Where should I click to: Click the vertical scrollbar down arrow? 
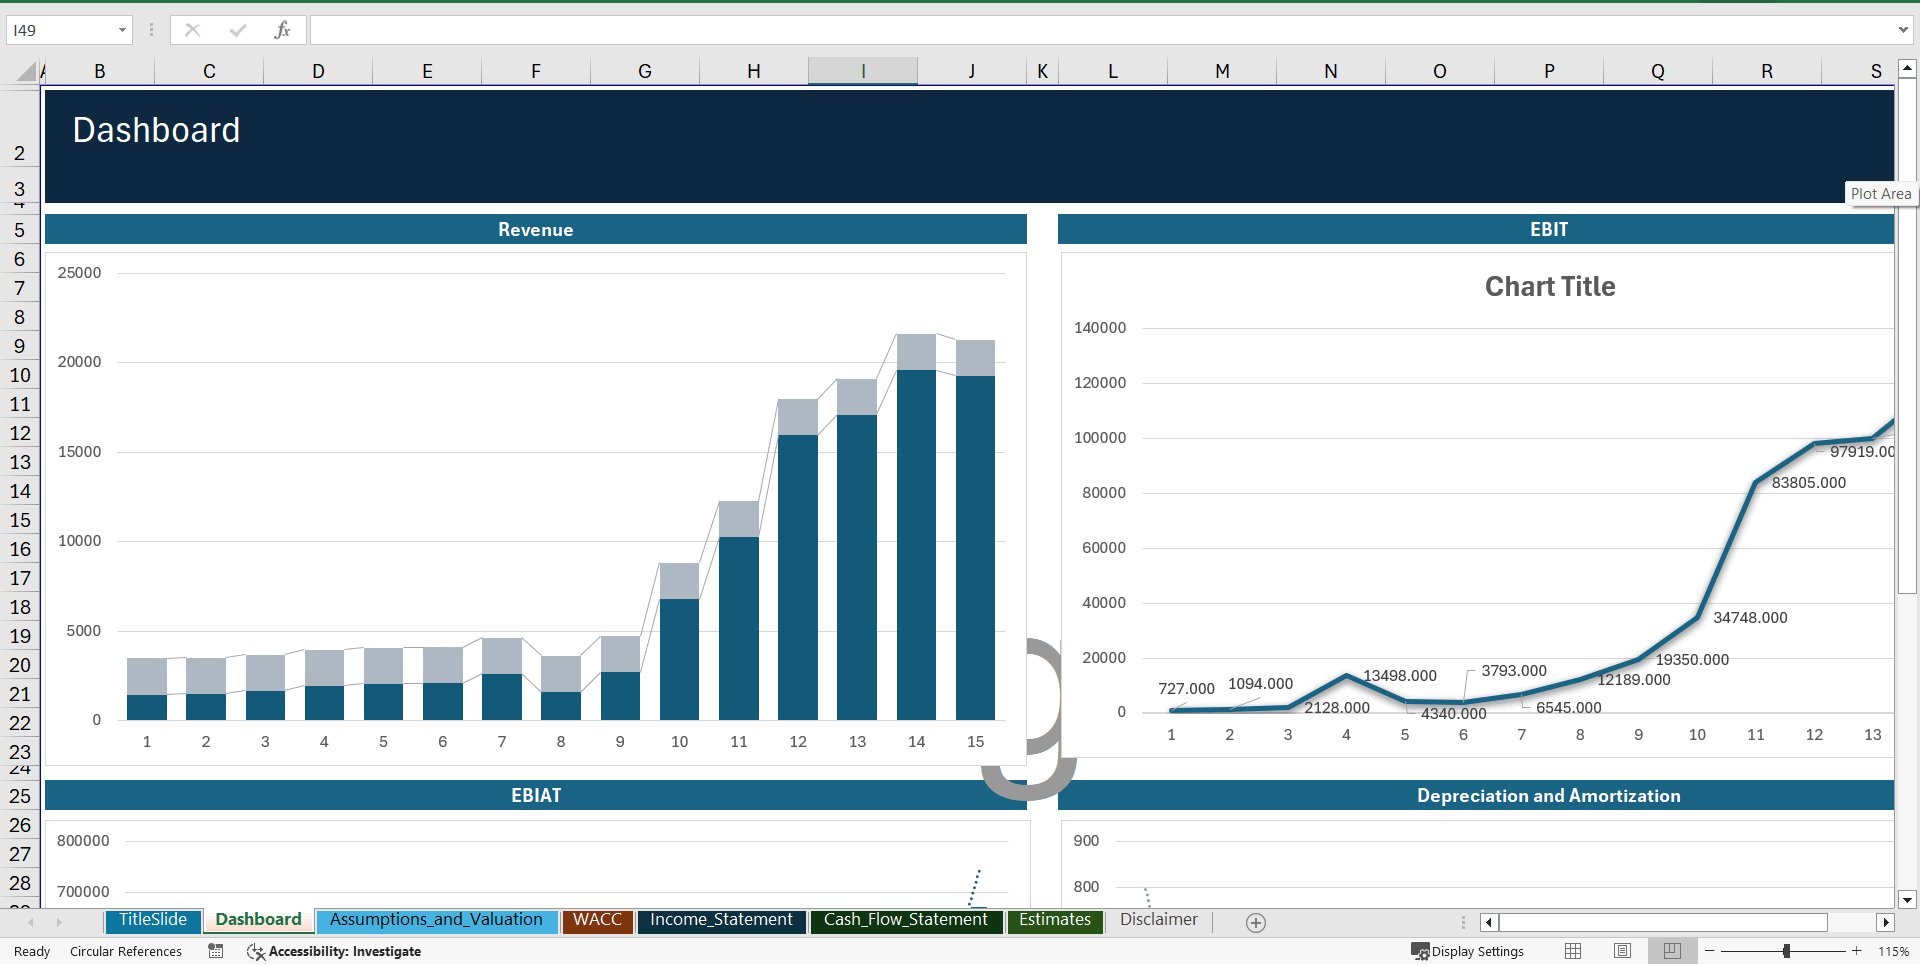click(x=1907, y=899)
